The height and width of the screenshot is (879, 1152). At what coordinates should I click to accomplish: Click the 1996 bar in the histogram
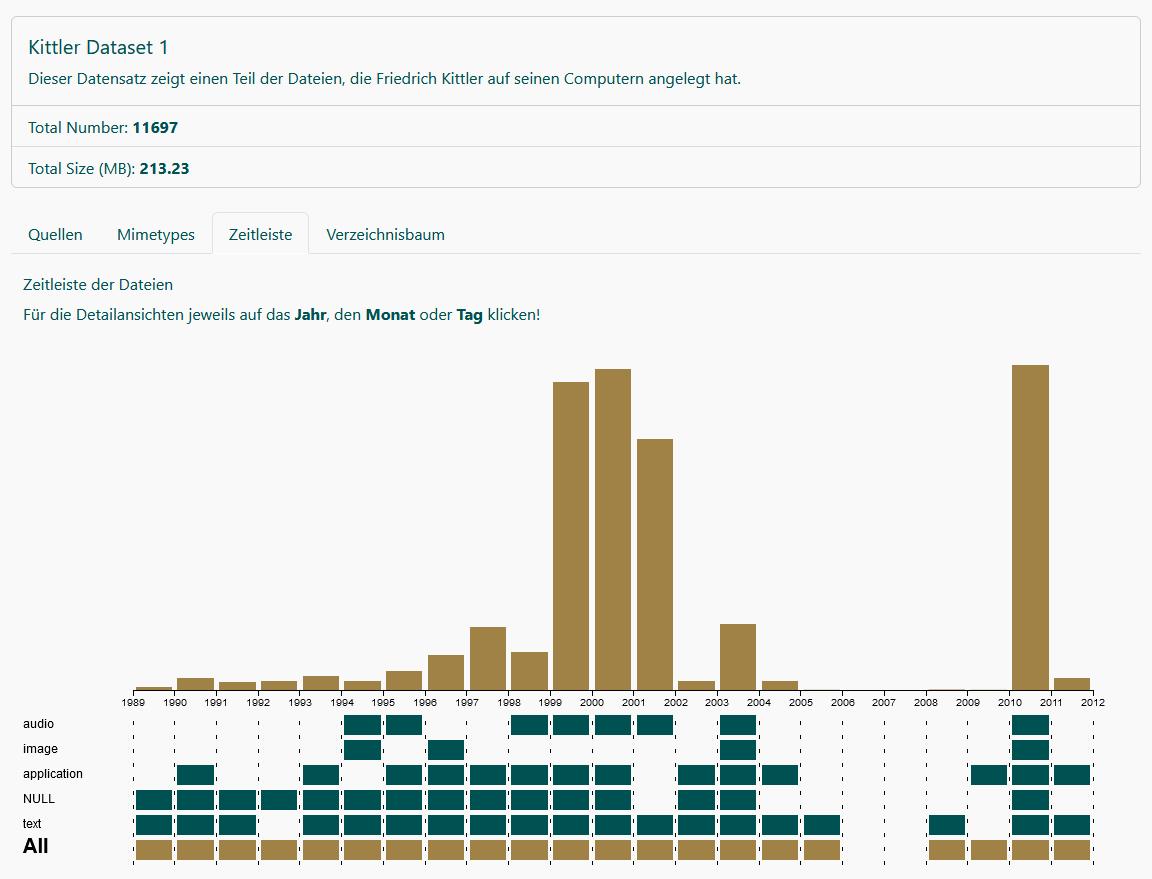pos(446,672)
